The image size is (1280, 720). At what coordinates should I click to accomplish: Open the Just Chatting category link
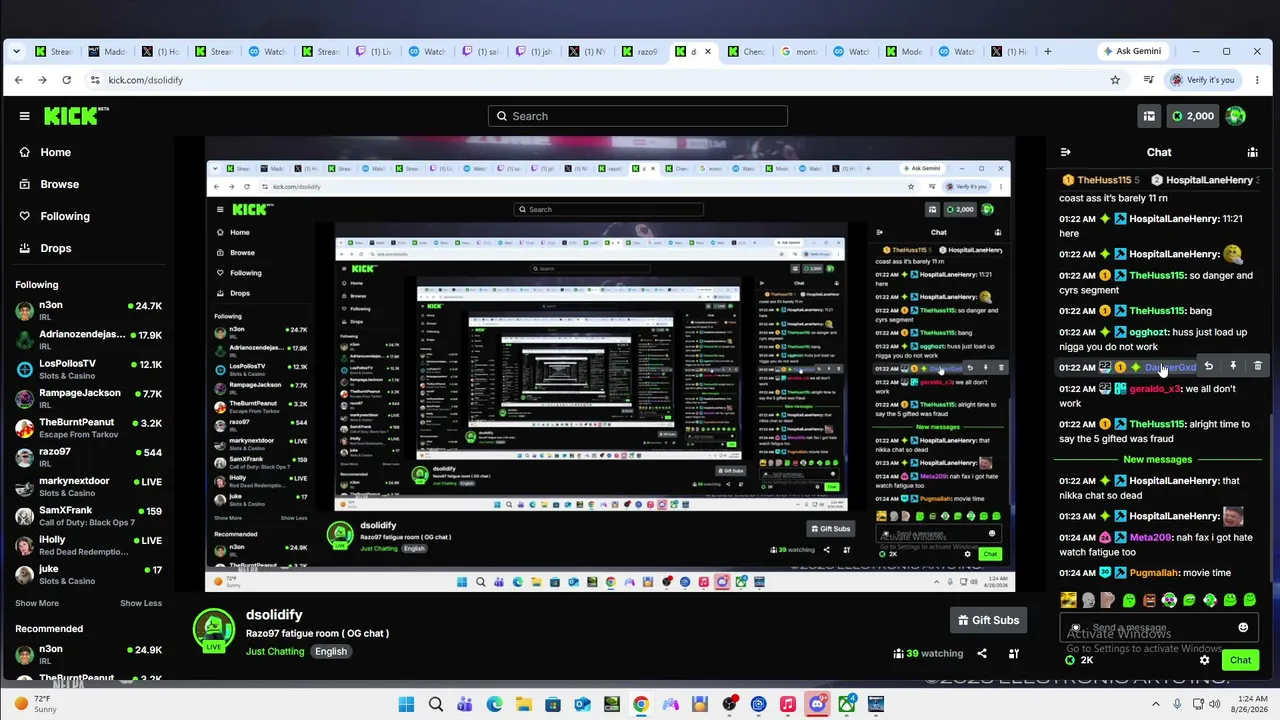(x=275, y=652)
